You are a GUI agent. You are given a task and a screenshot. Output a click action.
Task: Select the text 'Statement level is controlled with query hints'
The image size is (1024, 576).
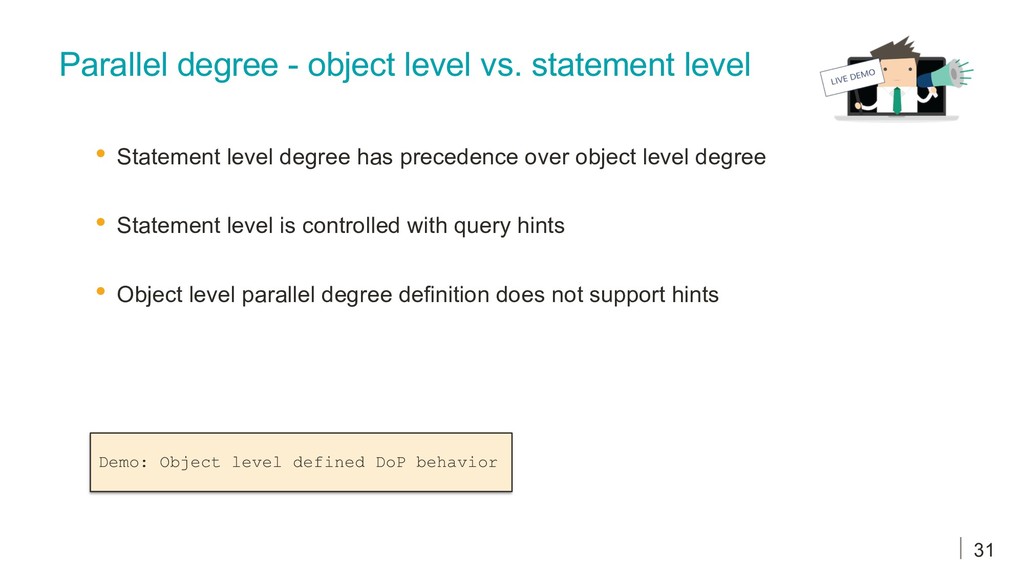coord(340,226)
